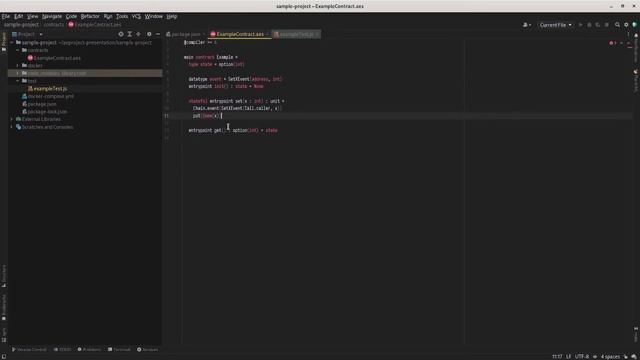Image resolution: width=640 pixels, height=360 pixels.
Task: Open the VCS menu
Action: pyautogui.click(x=136, y=16)
